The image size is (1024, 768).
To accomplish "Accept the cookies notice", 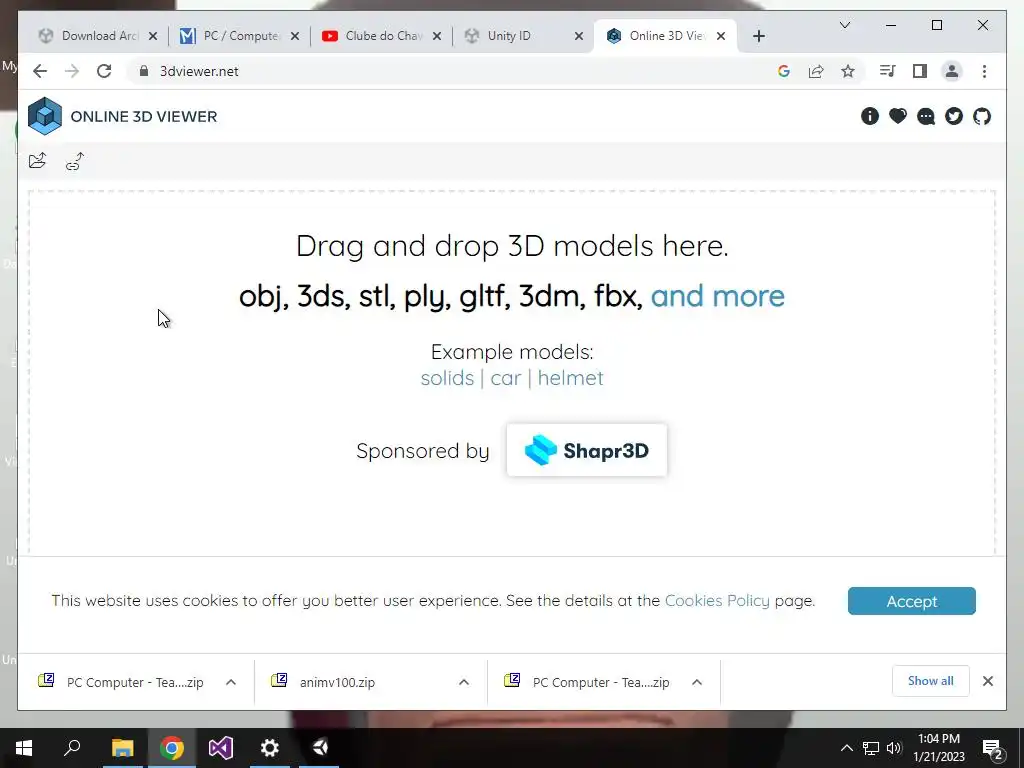I will [x=912, y=601].
